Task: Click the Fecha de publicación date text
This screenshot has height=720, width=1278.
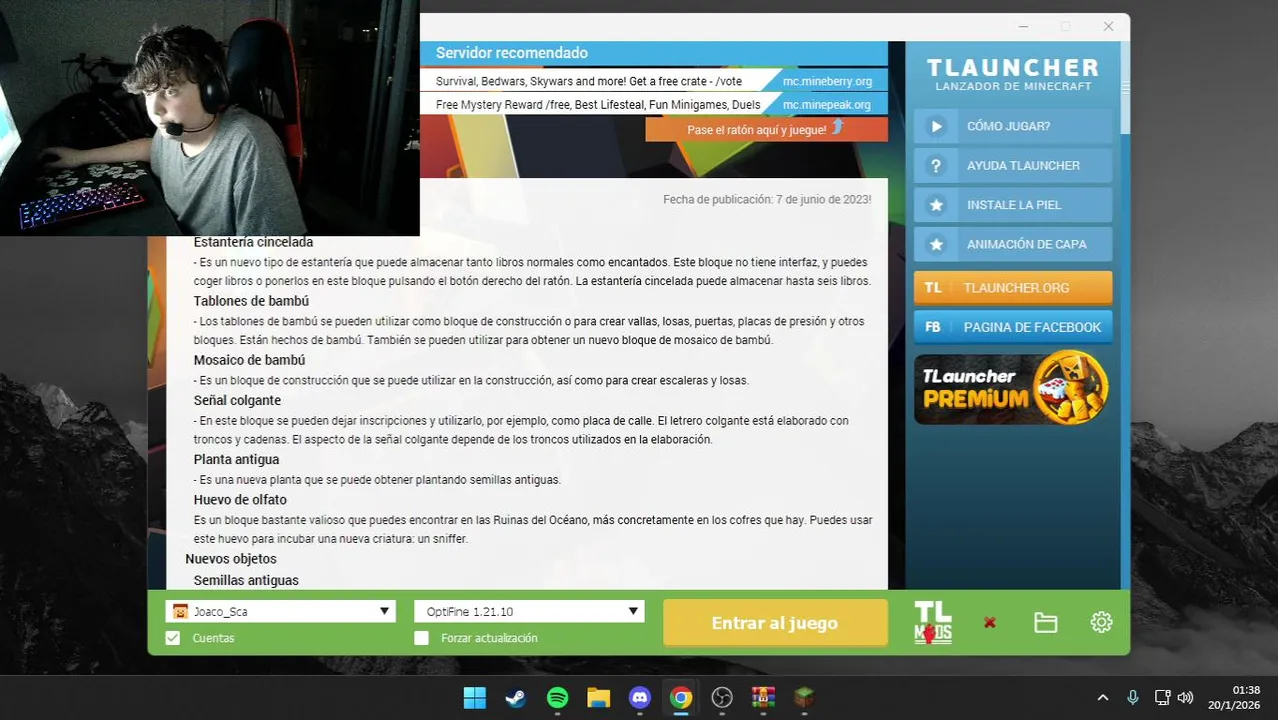Action: (x=767, y=200)
